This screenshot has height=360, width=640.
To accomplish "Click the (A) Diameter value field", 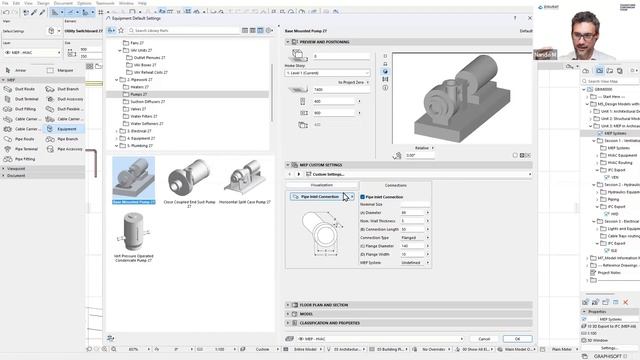I will pyautogui.click(x=412, y=213).
